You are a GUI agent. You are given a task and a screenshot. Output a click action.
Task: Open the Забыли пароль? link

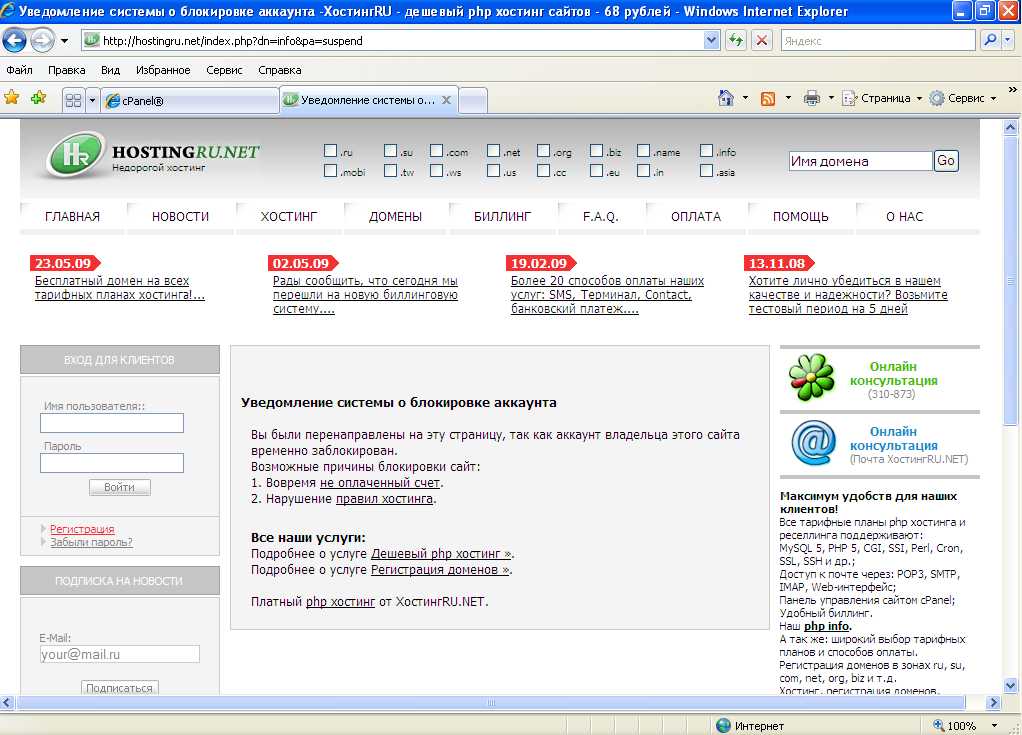click(91, 542)
